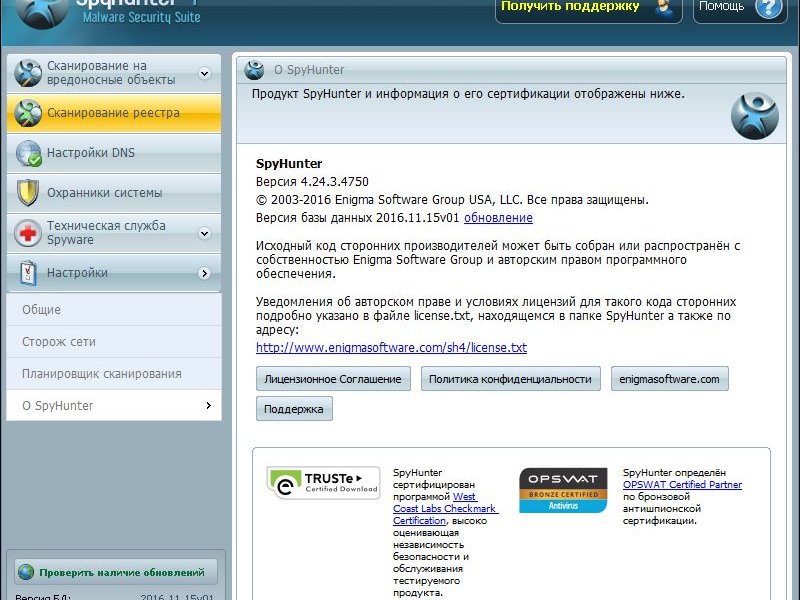This screenshot has width=800, height=600.
Task: Click the large SpyHunter emblem in About panel
Action: point(755,116)
